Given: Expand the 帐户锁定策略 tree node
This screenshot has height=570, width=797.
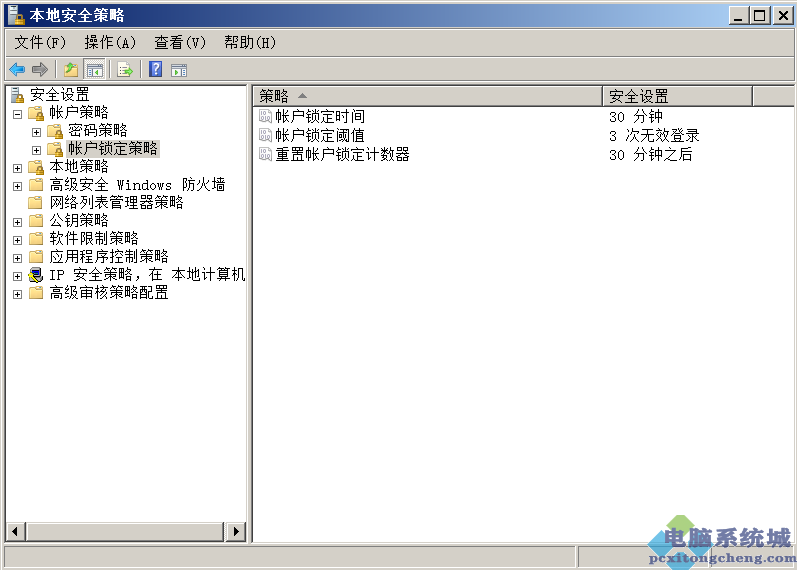Looking at the screenshot, I should (x=36, y=151).
